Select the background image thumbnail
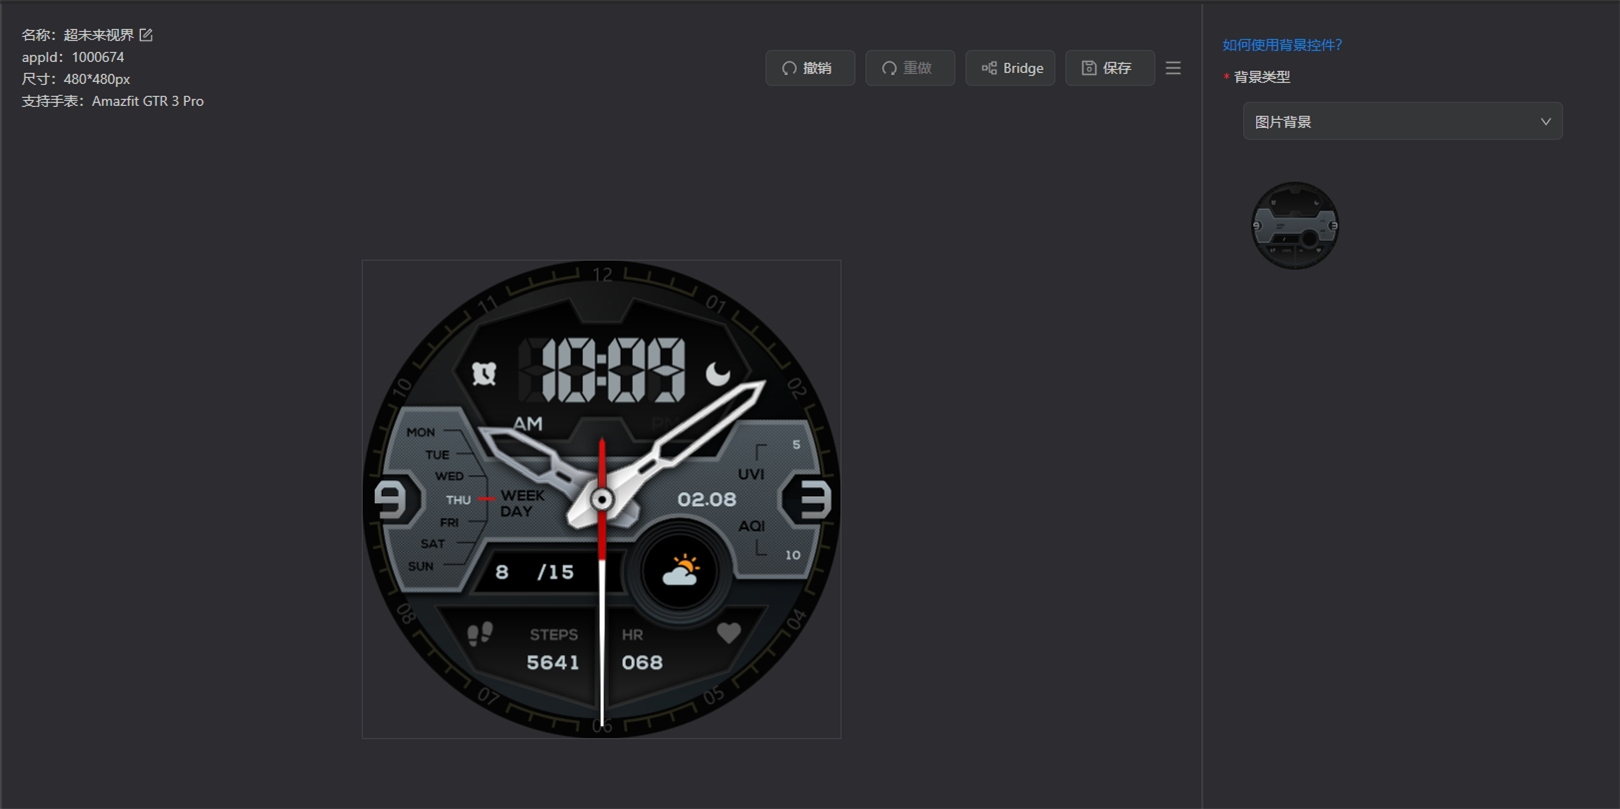The image size is (1620, 809). pyautogui.click(x=1295, y=225)
